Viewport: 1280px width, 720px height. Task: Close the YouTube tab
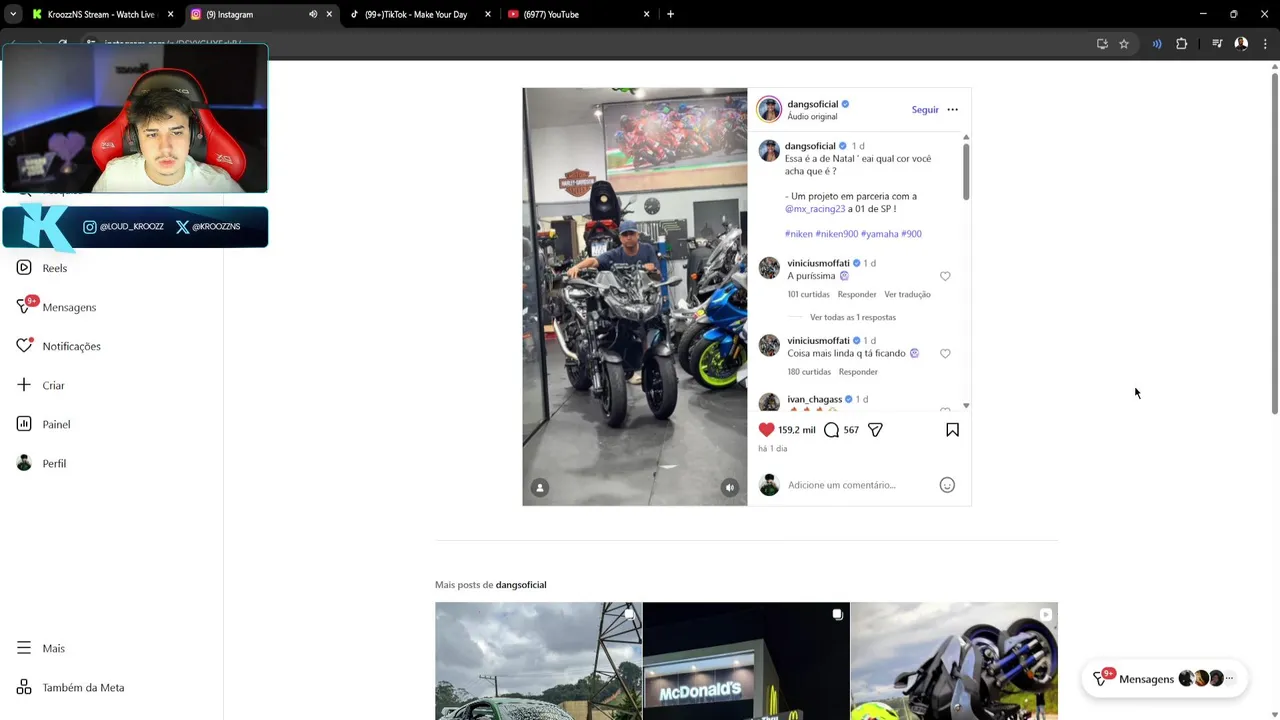647,14
